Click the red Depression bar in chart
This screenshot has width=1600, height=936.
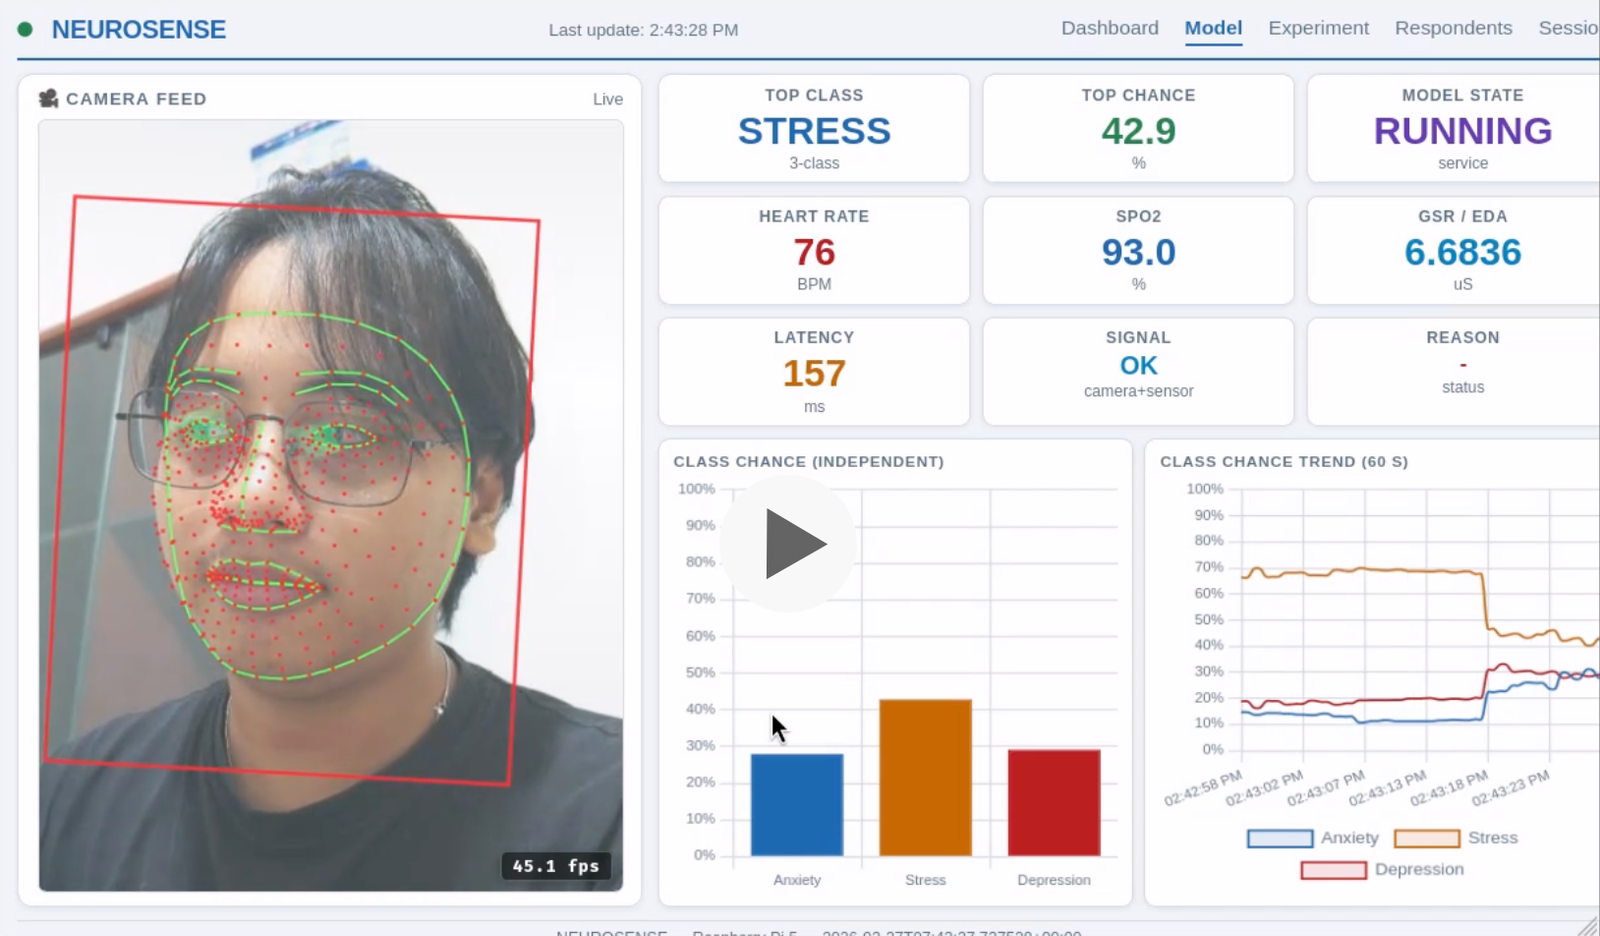point(1054,802)
